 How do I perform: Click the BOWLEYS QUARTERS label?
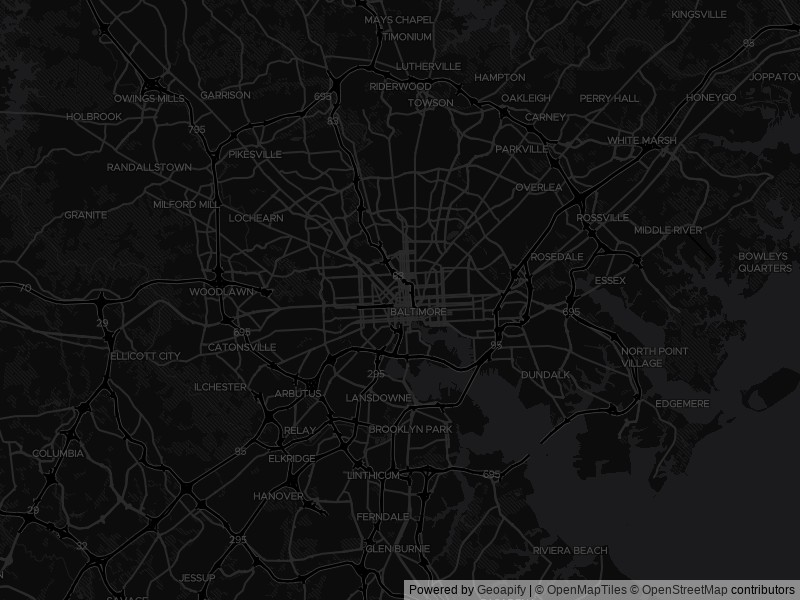pyautogui.click(x=765, y=262)
